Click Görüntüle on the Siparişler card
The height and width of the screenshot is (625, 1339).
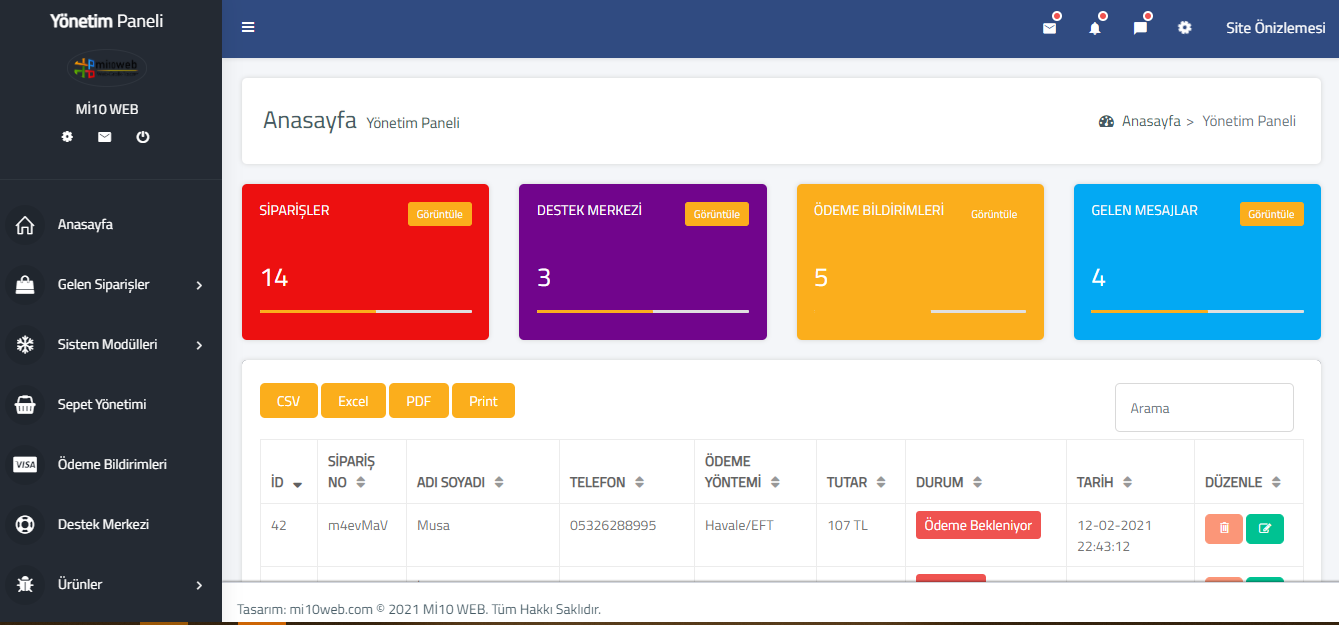click(439, 214)
